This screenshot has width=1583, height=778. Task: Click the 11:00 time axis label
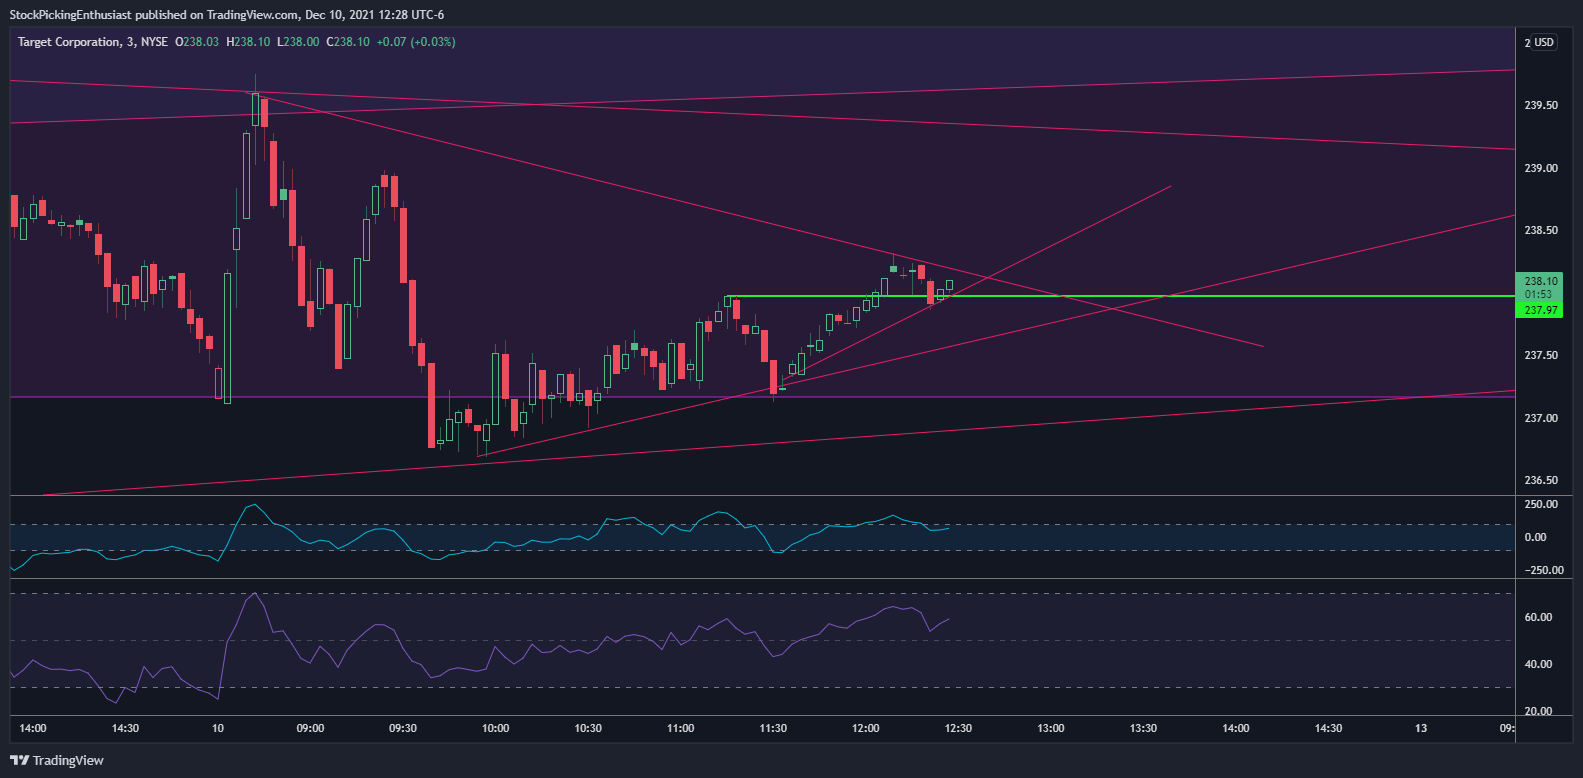(680, 728)
